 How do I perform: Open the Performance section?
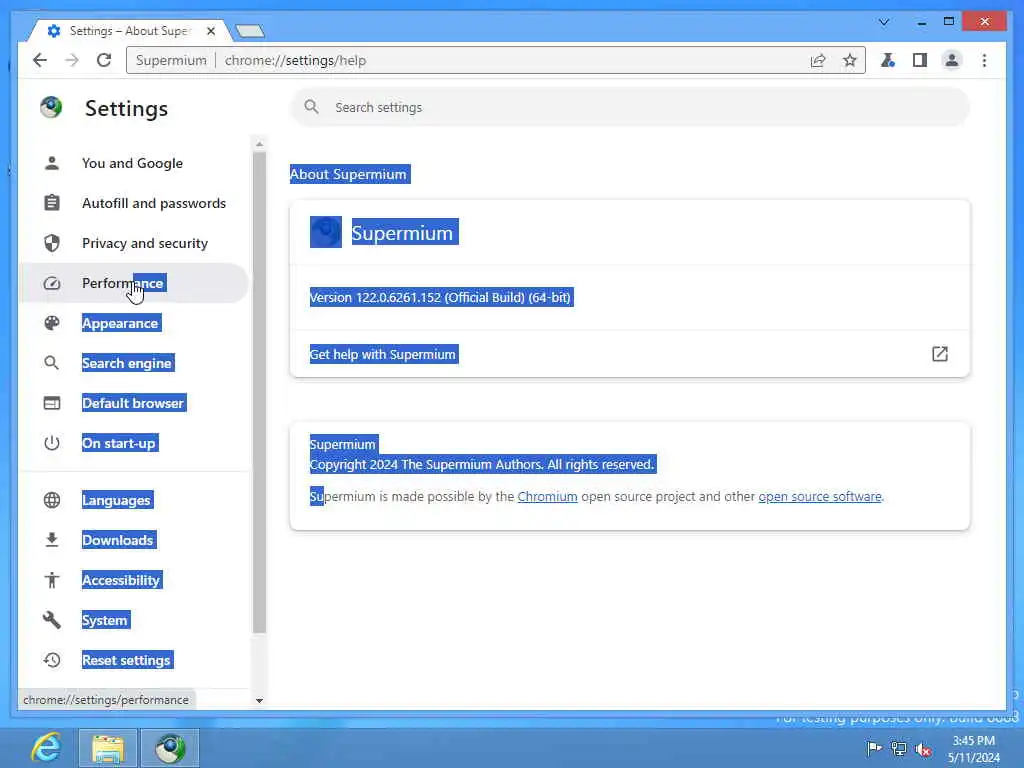coord(134,283)
